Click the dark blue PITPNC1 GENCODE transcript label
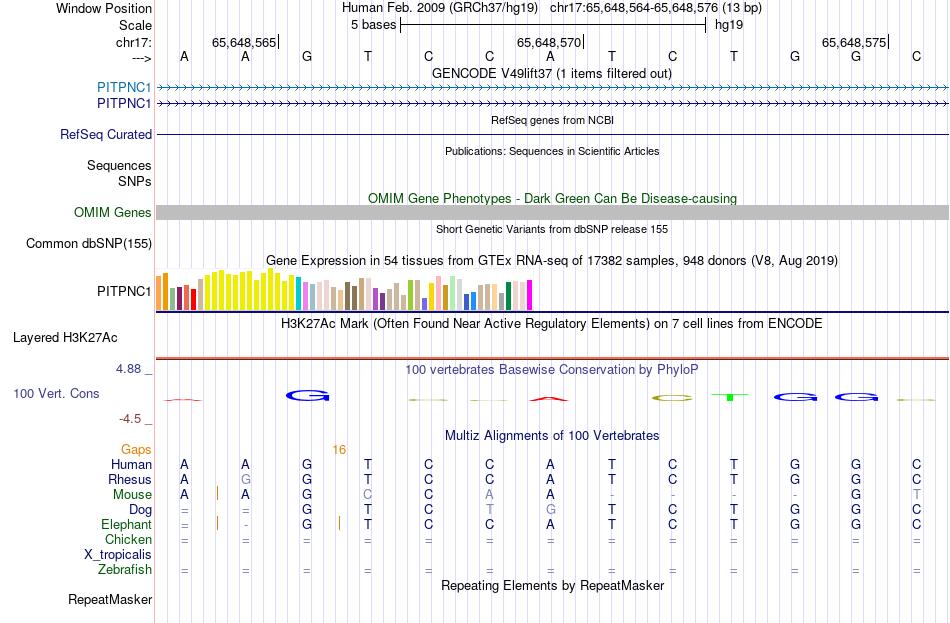 point(124,104)
